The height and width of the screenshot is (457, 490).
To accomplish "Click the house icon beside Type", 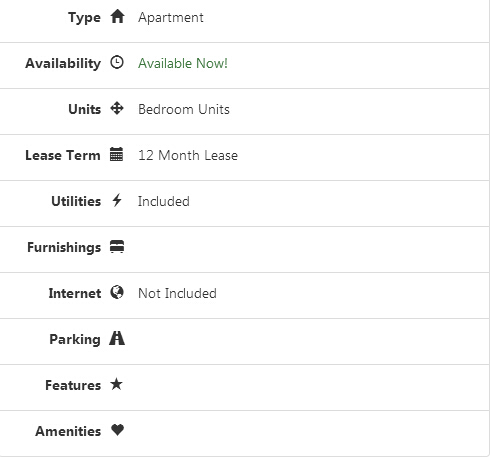I will click(x=117, y=16).
